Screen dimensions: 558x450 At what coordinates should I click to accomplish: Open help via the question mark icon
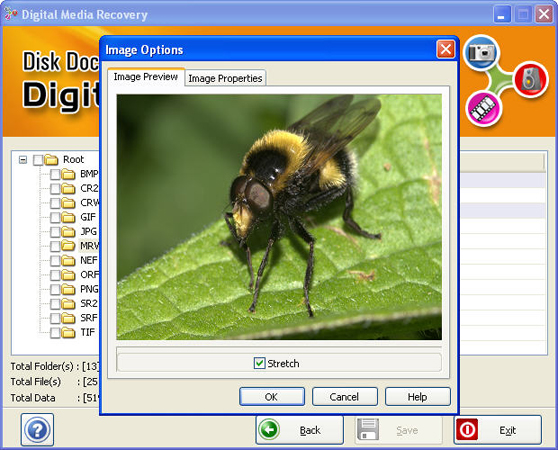(37, 430)
